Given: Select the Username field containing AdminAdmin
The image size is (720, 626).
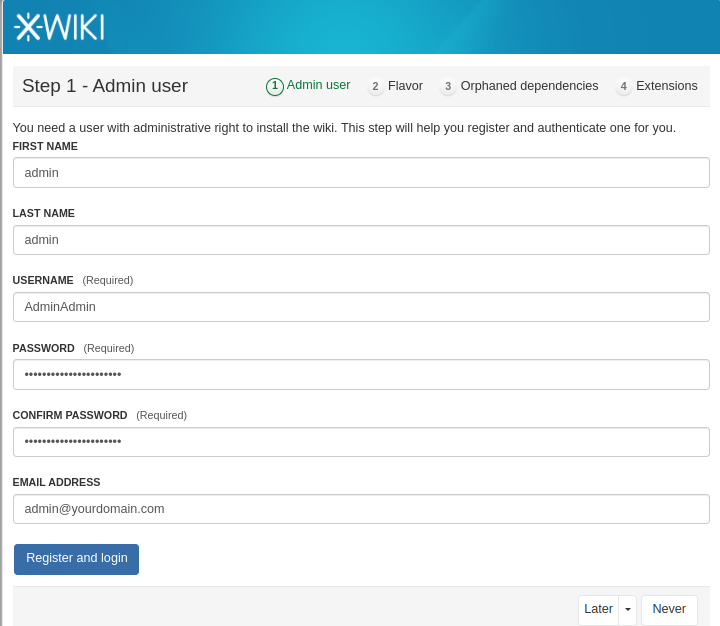Looking at the screenshot, I should (361, 307).
